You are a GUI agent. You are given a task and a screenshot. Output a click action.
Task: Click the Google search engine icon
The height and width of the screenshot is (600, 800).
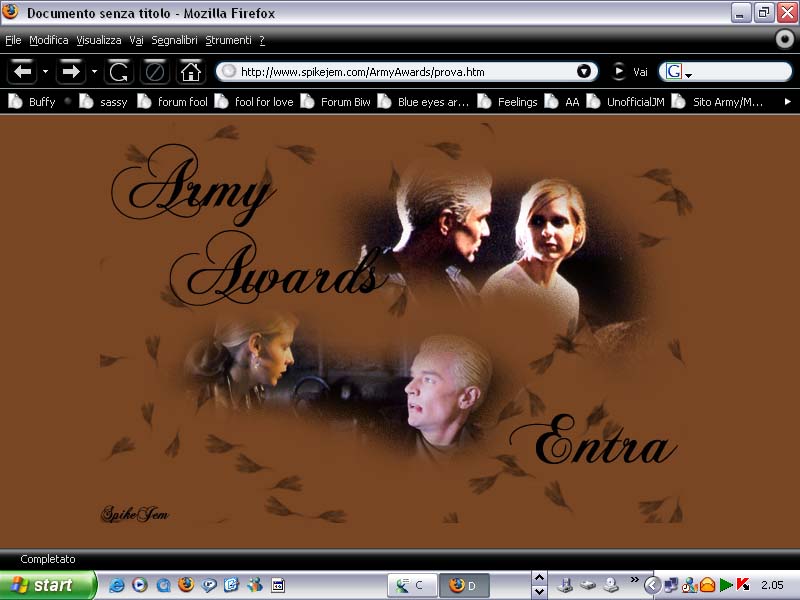[x=673, y=71]
